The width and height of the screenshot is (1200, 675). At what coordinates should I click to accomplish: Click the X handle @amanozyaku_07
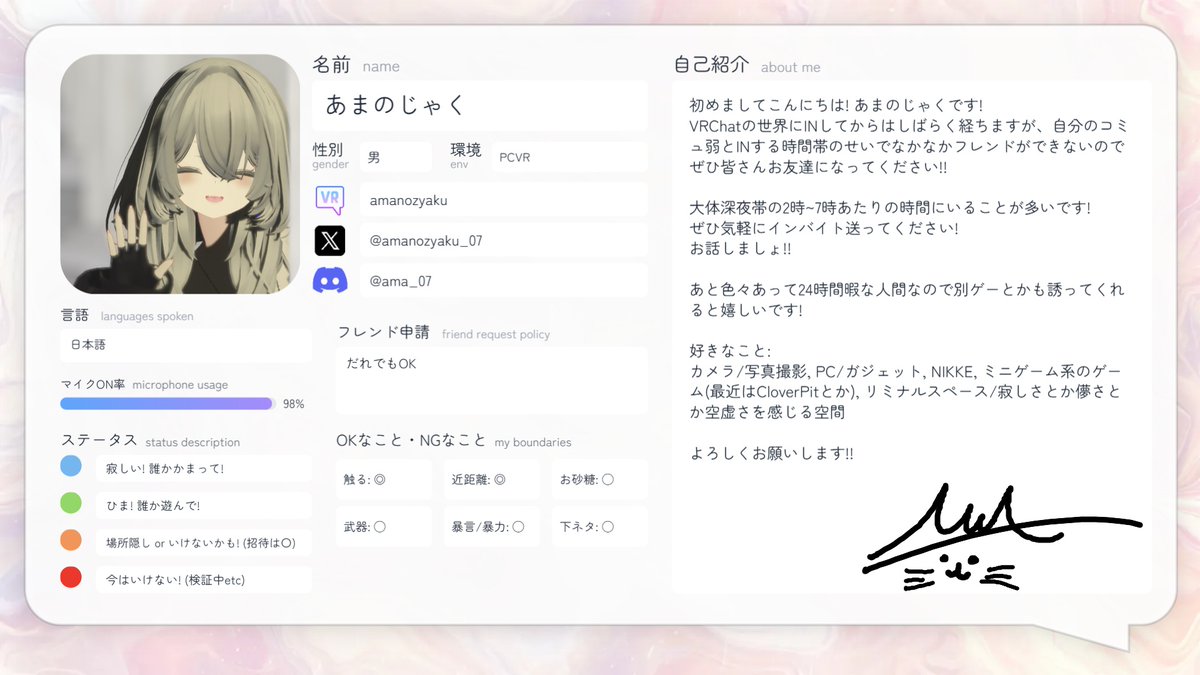pyautogui.click(x=503, y=241)
